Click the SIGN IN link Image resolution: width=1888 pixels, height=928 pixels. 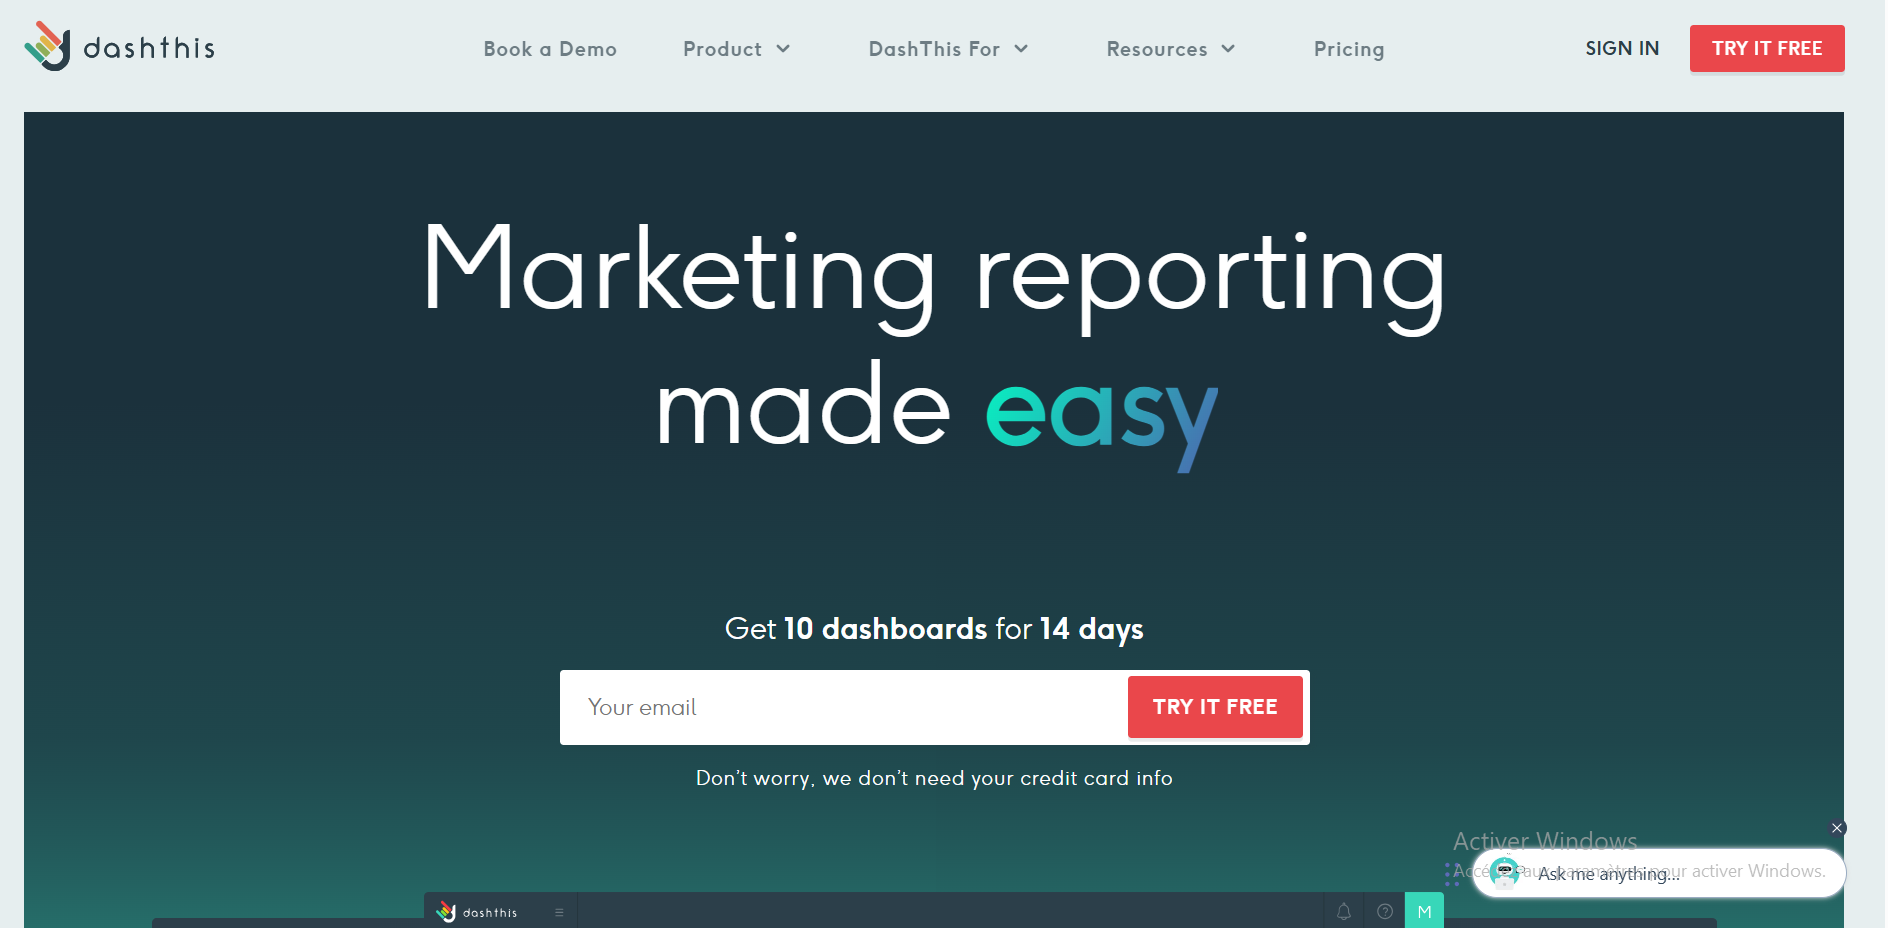1621,47
